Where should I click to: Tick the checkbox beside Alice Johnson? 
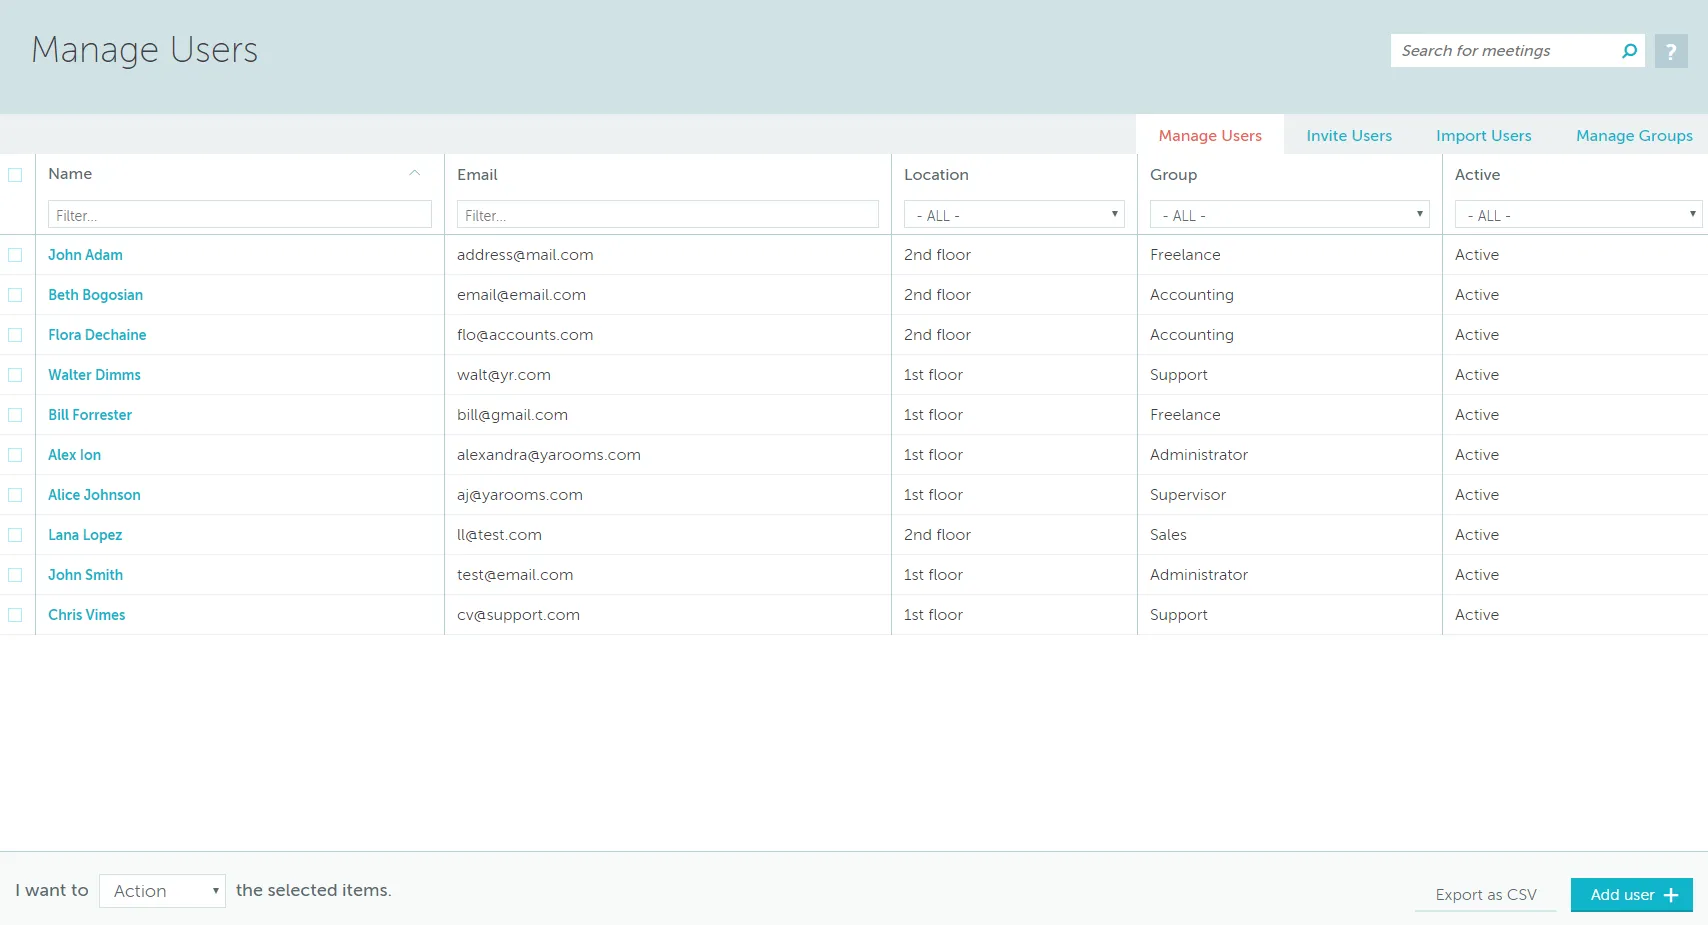click(x=15, y=495)
